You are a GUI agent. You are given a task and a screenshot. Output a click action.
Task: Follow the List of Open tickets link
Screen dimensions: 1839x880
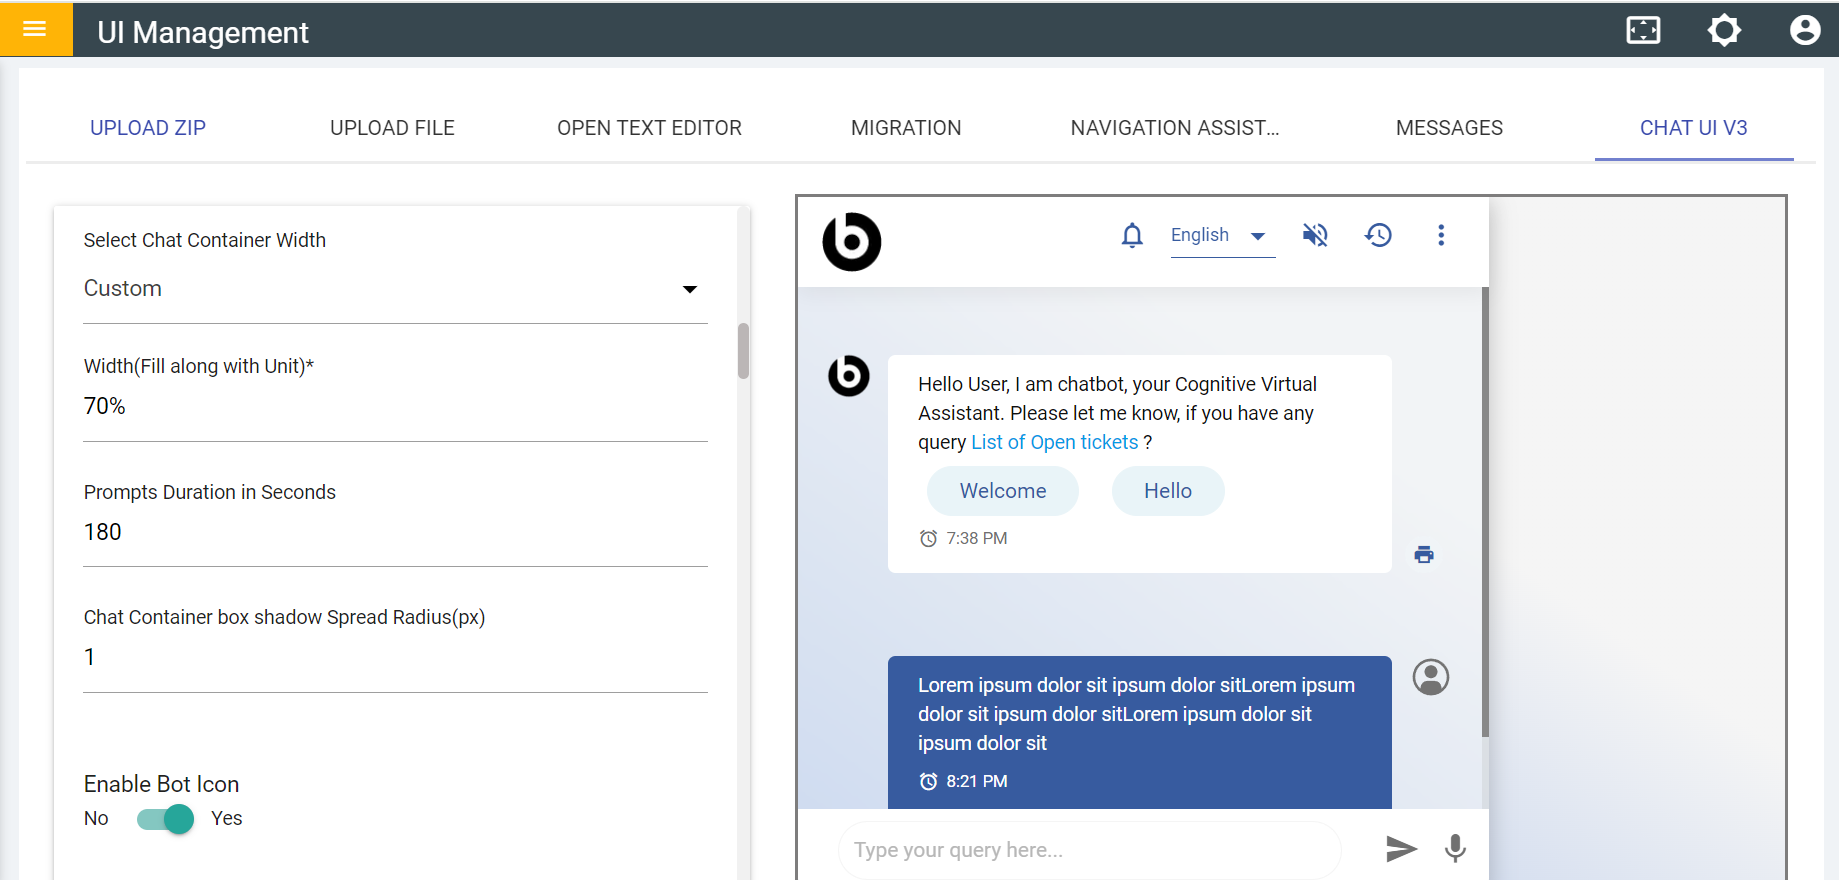[1055, 443]
